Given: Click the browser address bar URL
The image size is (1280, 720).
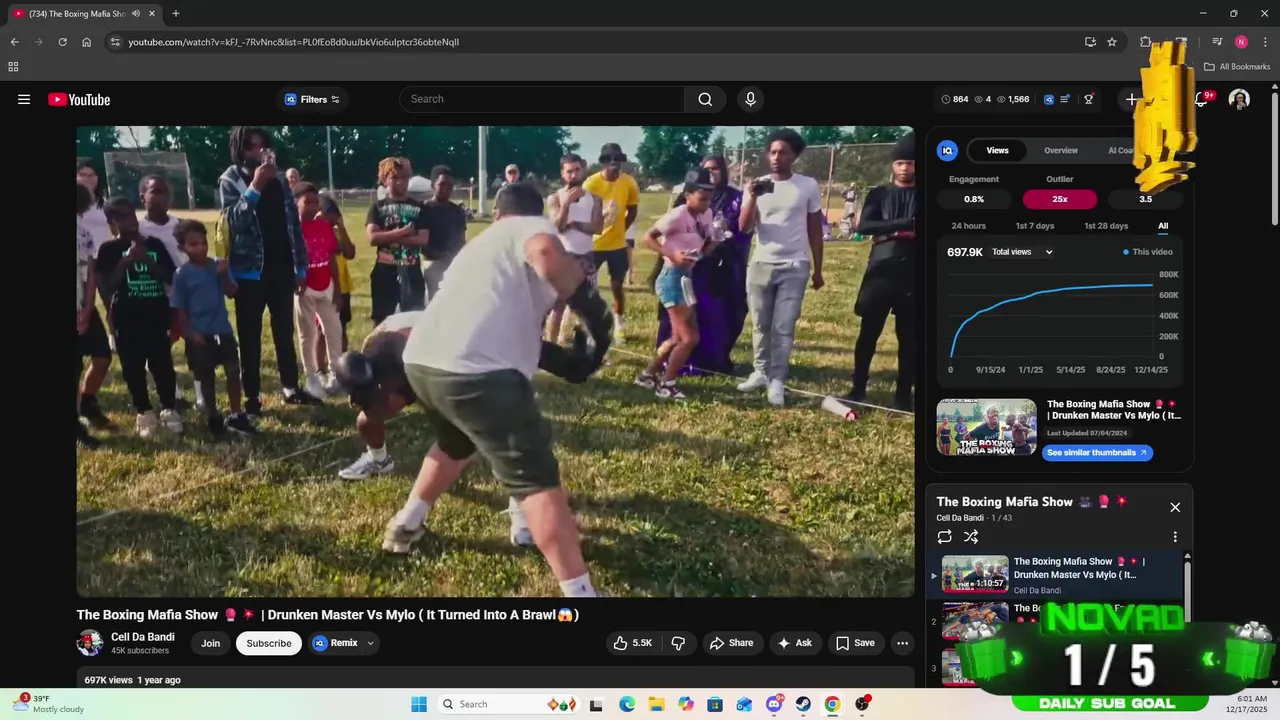Looking at the screenshot, I should [x=294, y=42].
